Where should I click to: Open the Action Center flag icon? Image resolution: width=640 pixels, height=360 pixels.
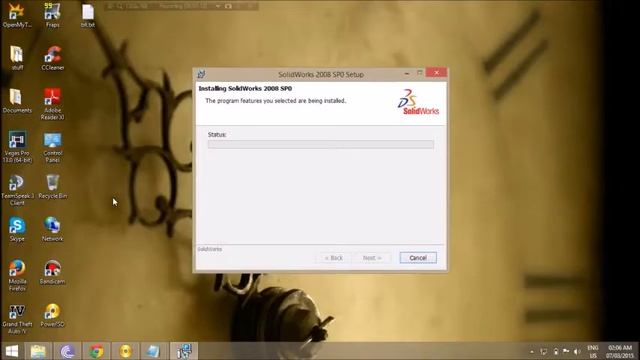[x=566, y=351]
